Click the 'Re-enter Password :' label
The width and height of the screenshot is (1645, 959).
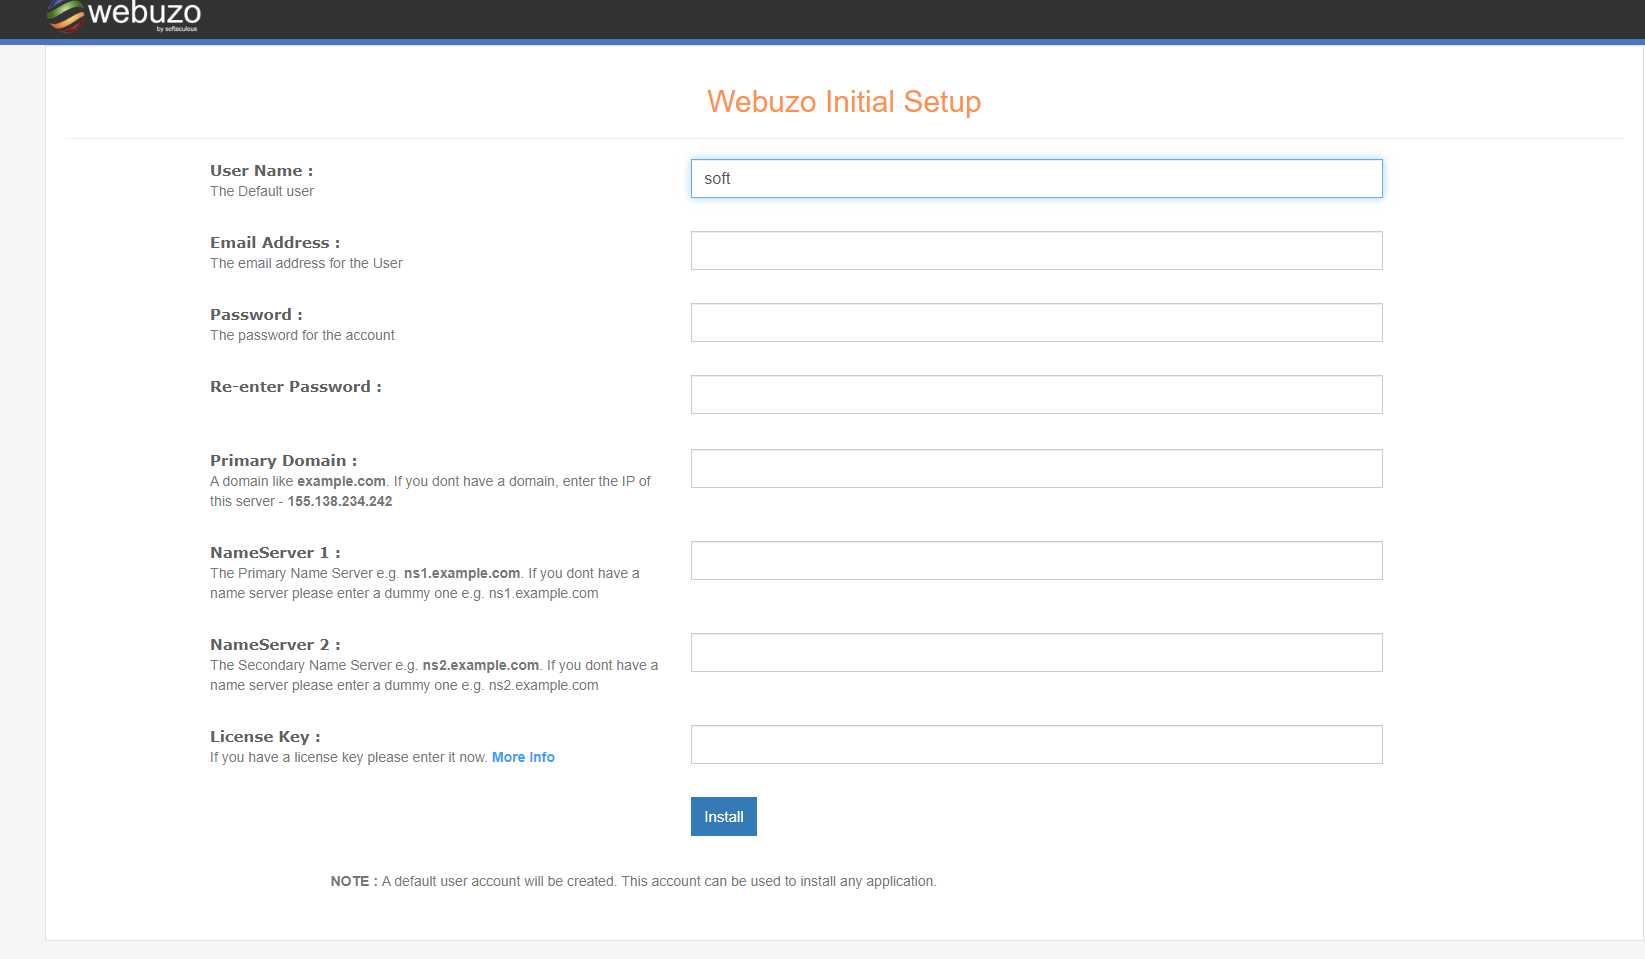[296, 387]
